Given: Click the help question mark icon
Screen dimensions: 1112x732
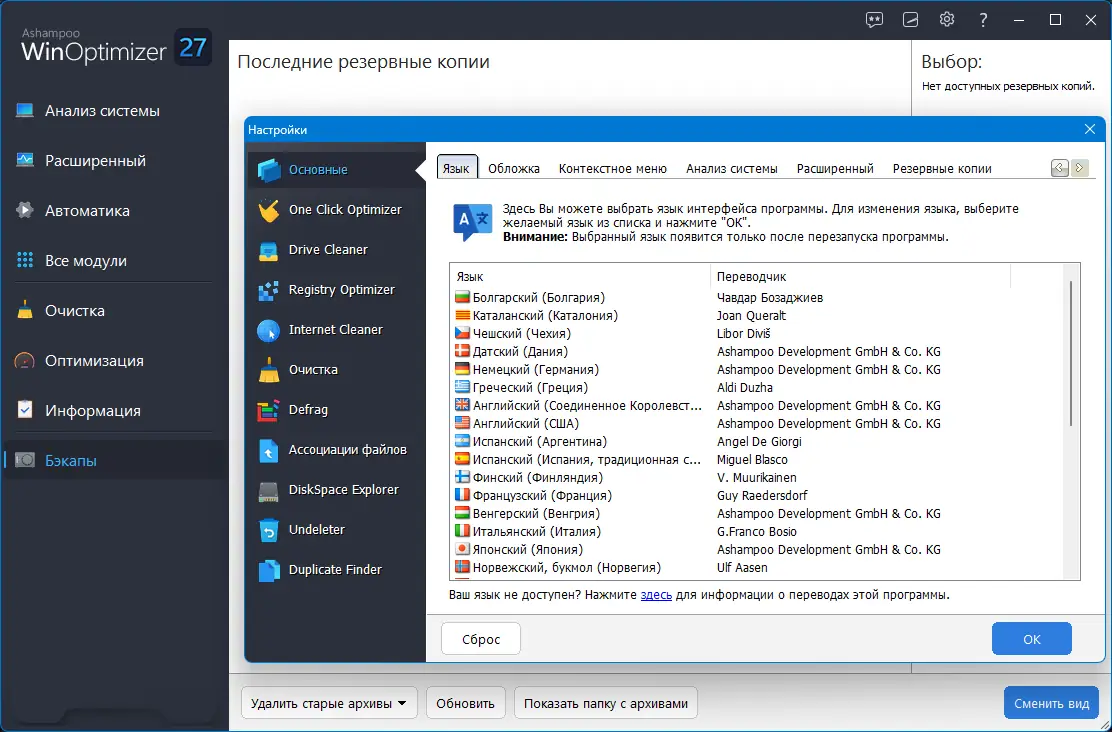Looking at the screenshot, I should 983,20.
